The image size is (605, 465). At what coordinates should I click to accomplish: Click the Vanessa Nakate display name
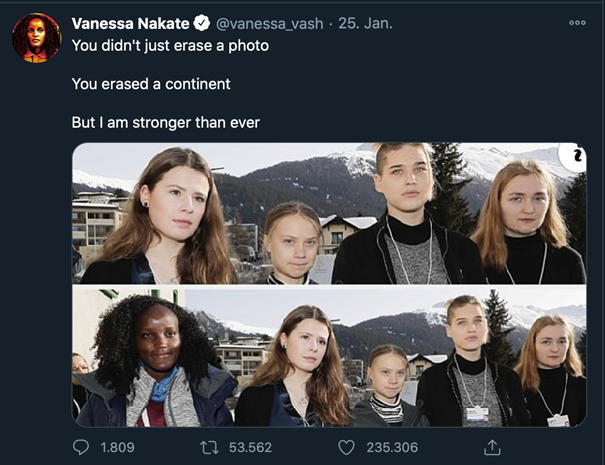pos(129,23)
